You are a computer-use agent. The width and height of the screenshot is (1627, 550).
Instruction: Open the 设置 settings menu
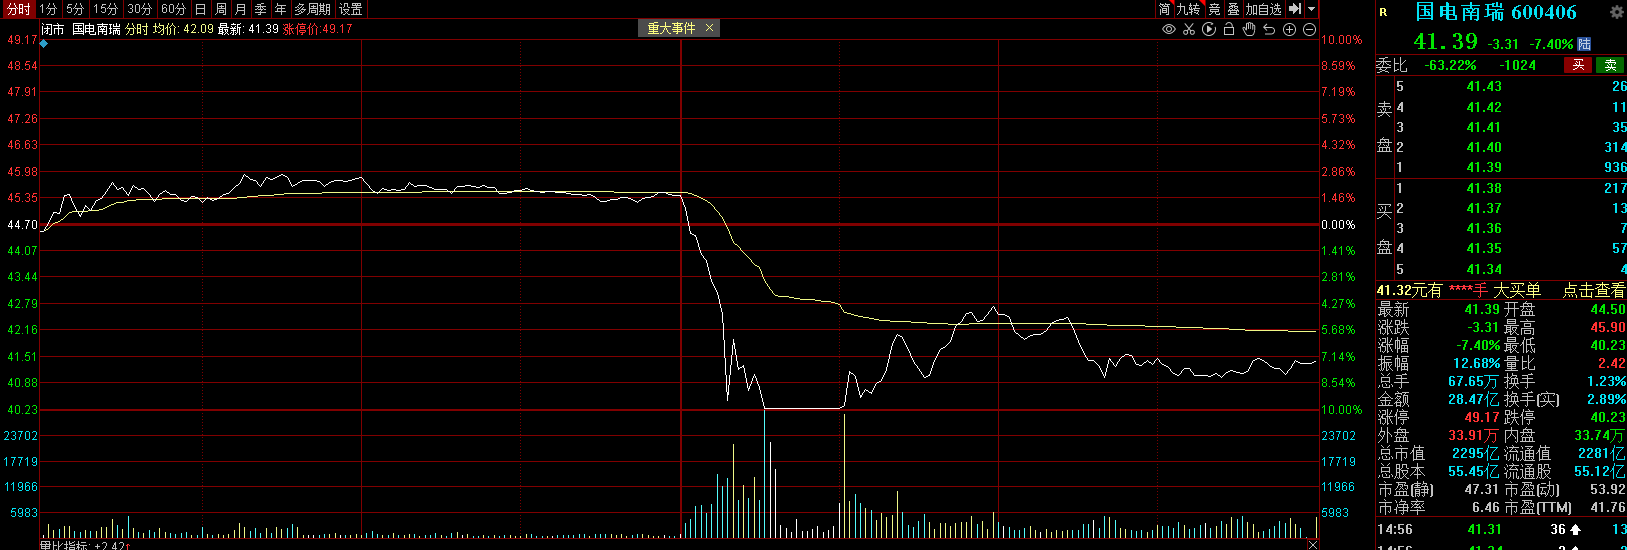[x=351, y=9]
